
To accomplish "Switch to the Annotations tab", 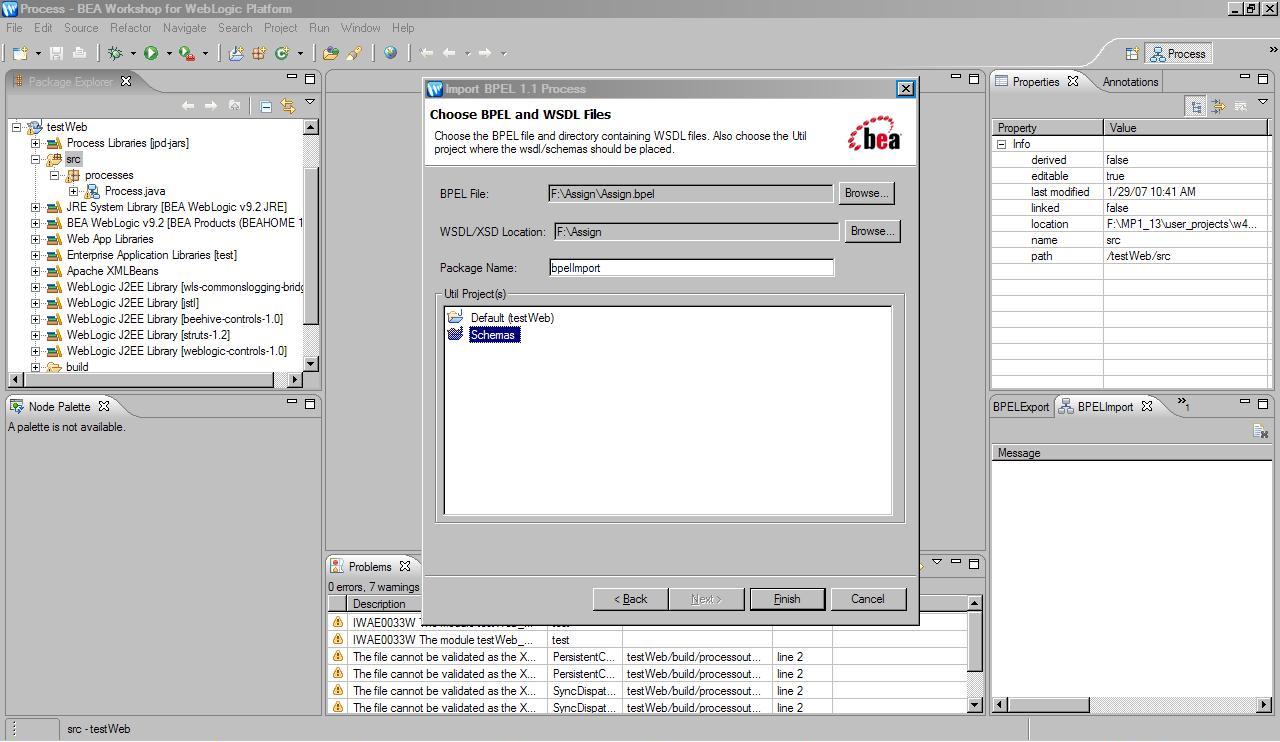I will (1130, 82).
